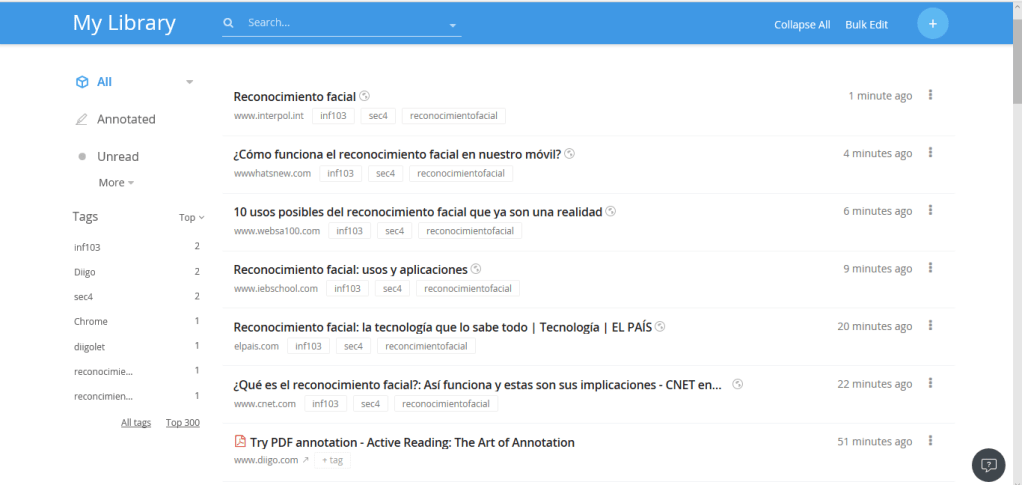The width and height of the screenshot is (1022, 485).
Task: Click the blue plus add button
Action: (932, 24)
